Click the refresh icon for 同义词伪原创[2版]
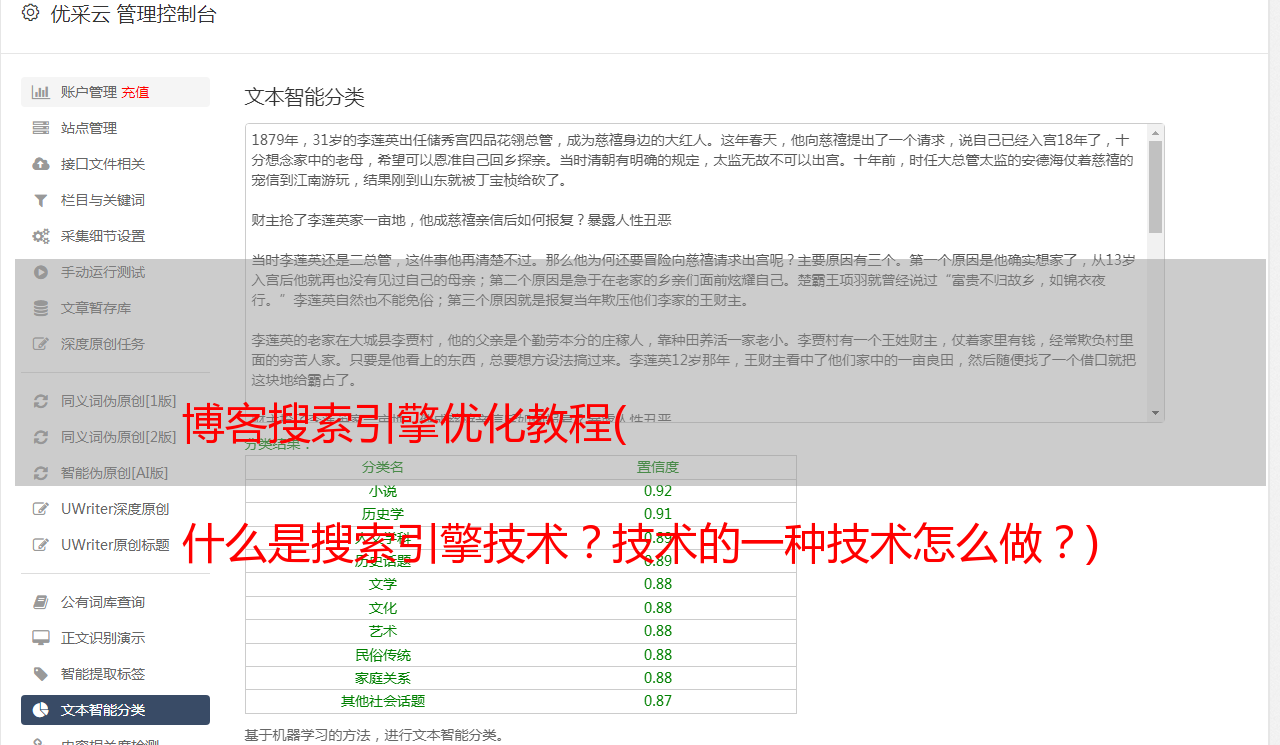This screenshot has width=1280, height=745. point(41,437)
